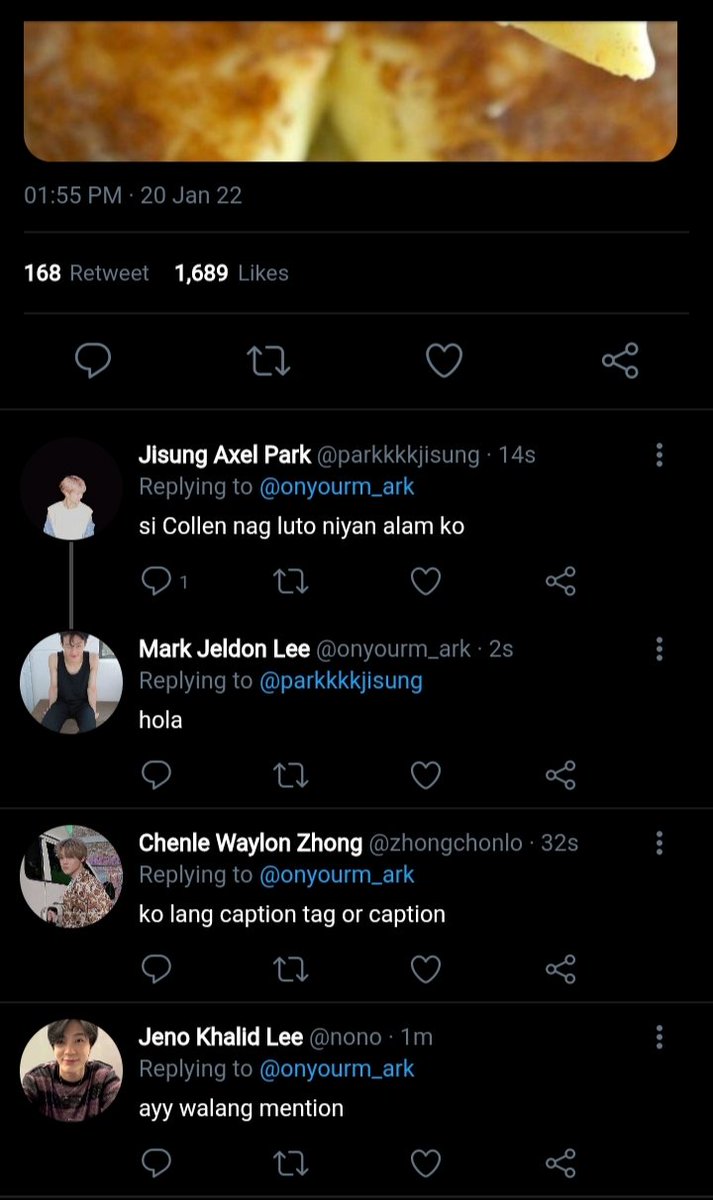This screenshot has width=713, height=1200.
Task: Reply to Jeno Khalid Lee's comment
Action: coord(155,1163)
